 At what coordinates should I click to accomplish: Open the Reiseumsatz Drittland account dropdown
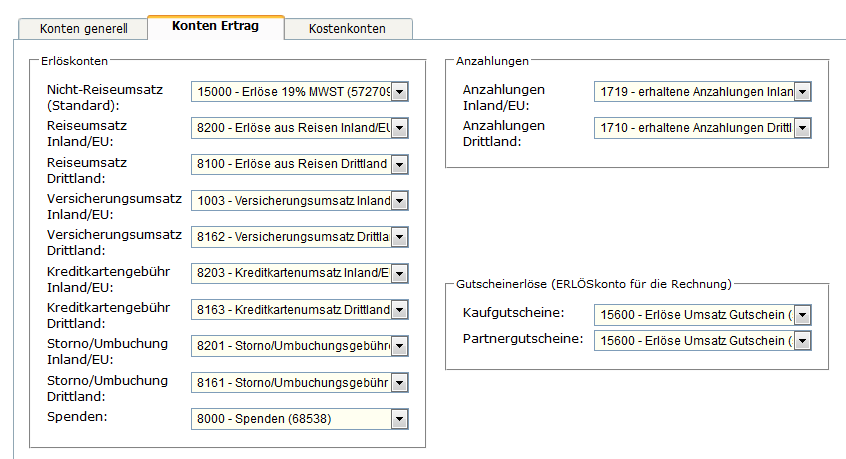(x=399, y=165)
